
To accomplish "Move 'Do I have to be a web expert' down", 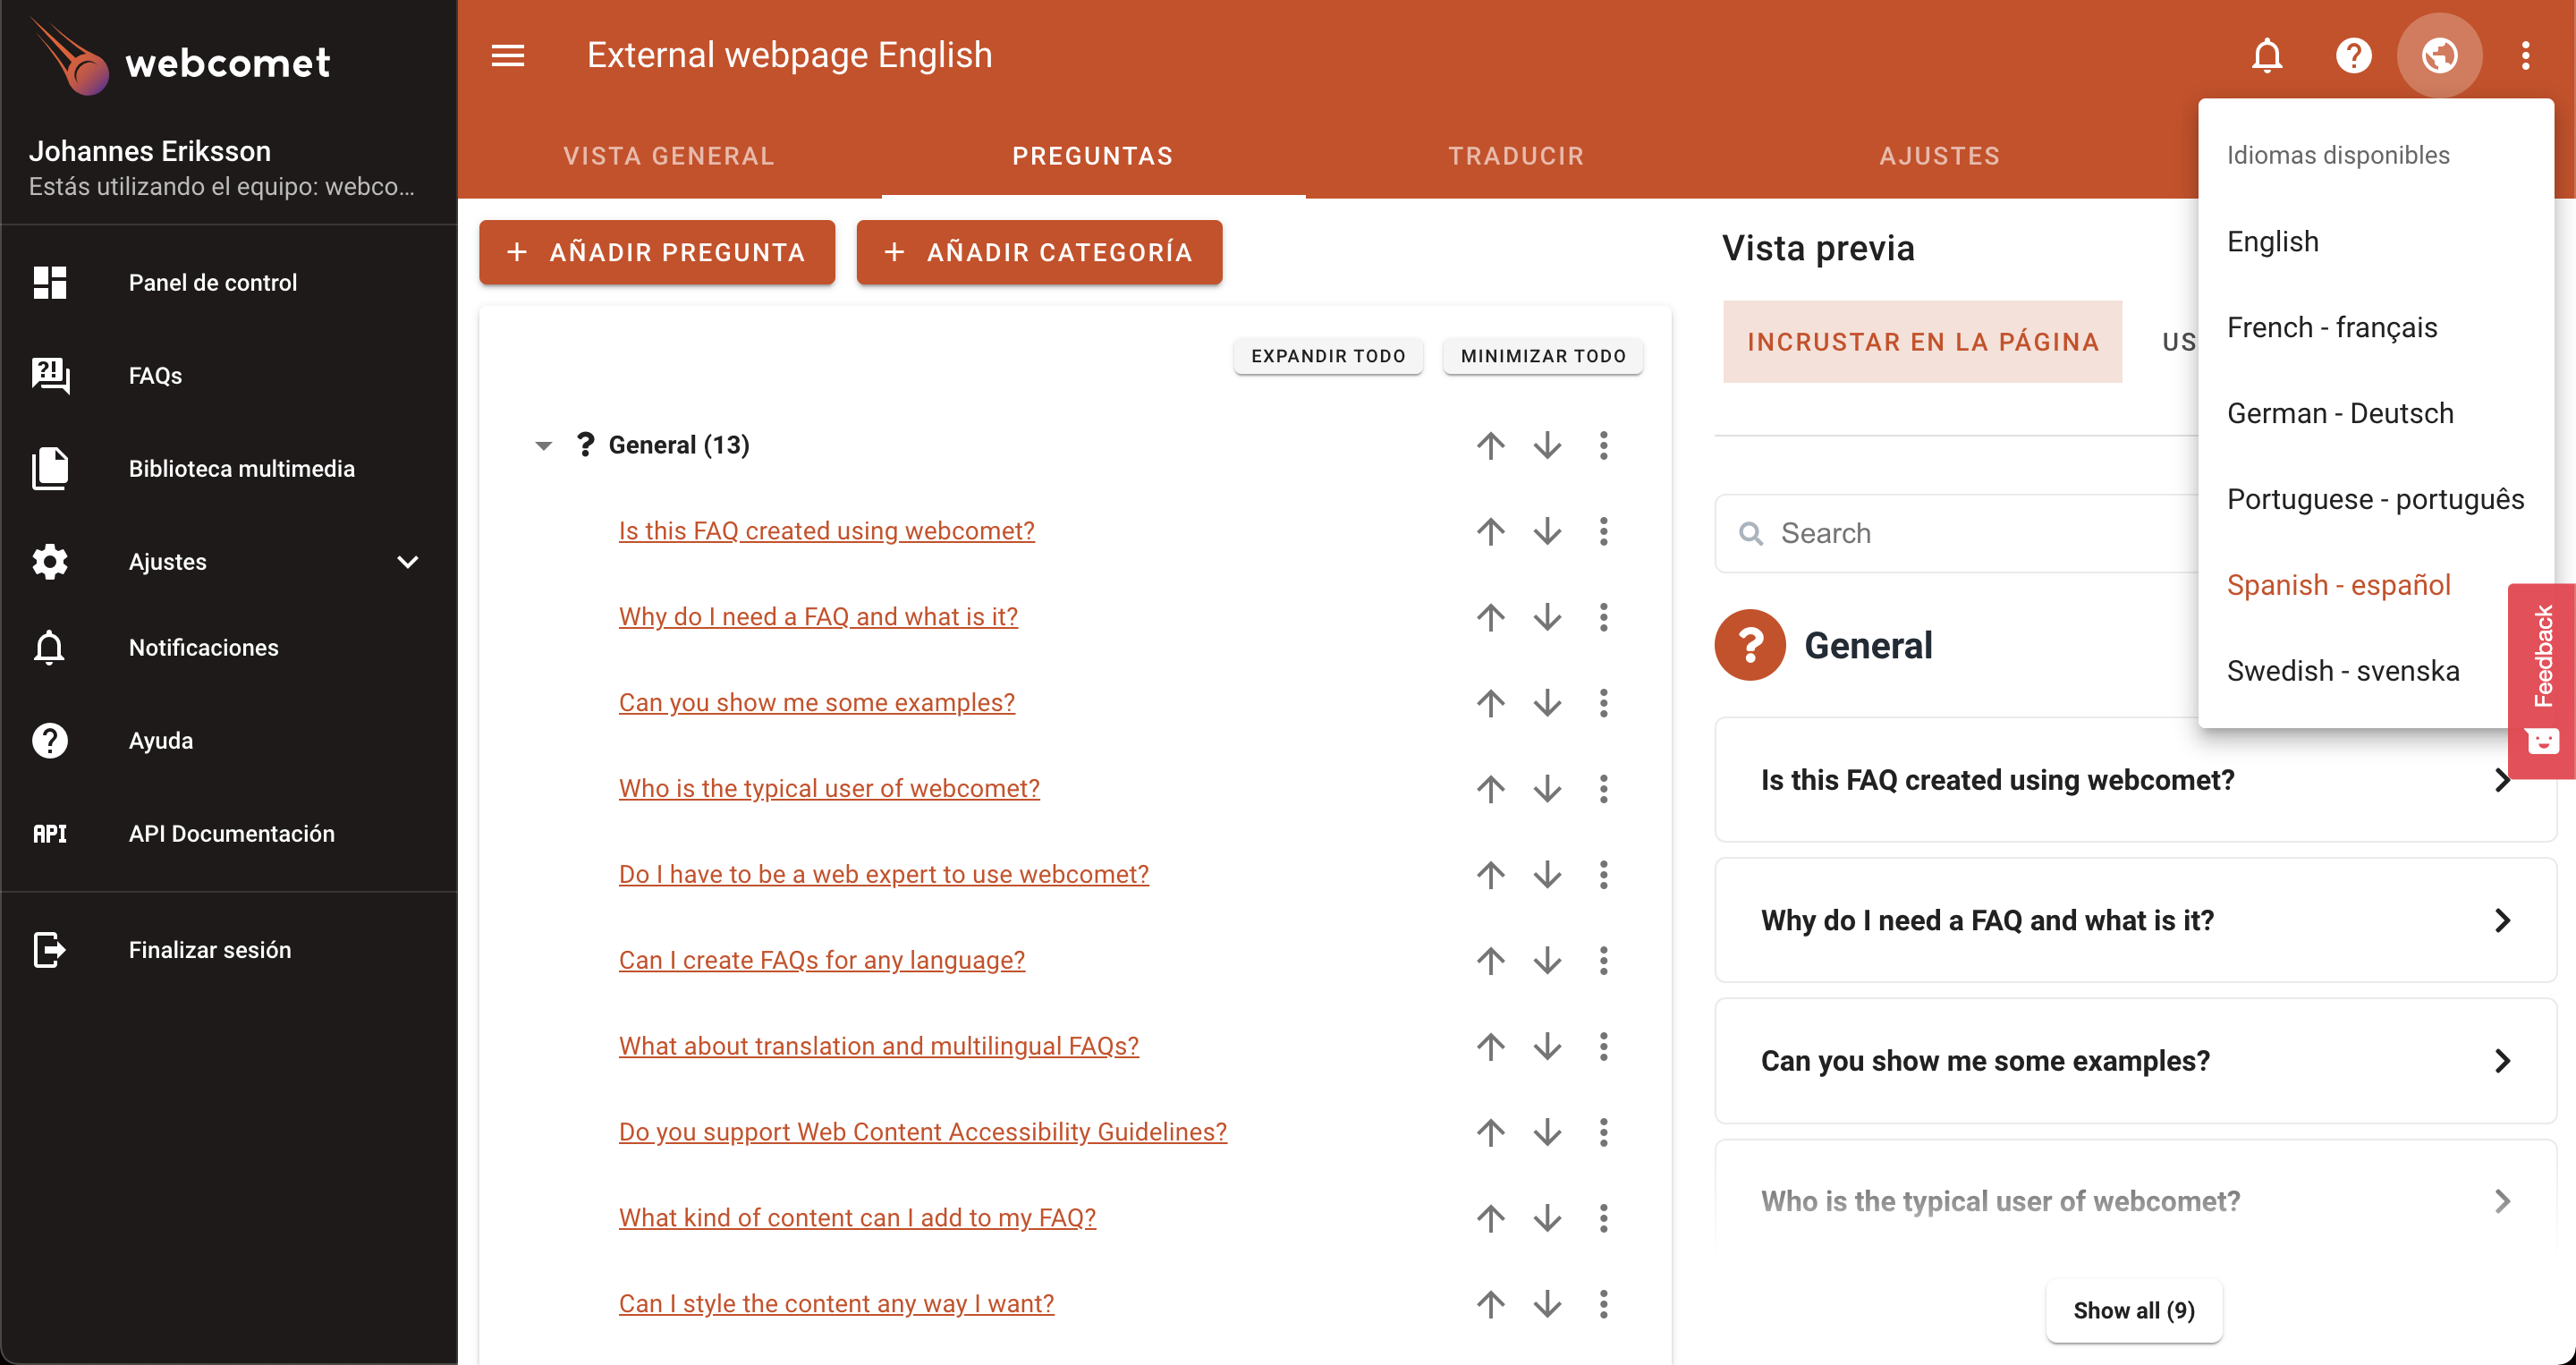I will tap(1547, 875).
